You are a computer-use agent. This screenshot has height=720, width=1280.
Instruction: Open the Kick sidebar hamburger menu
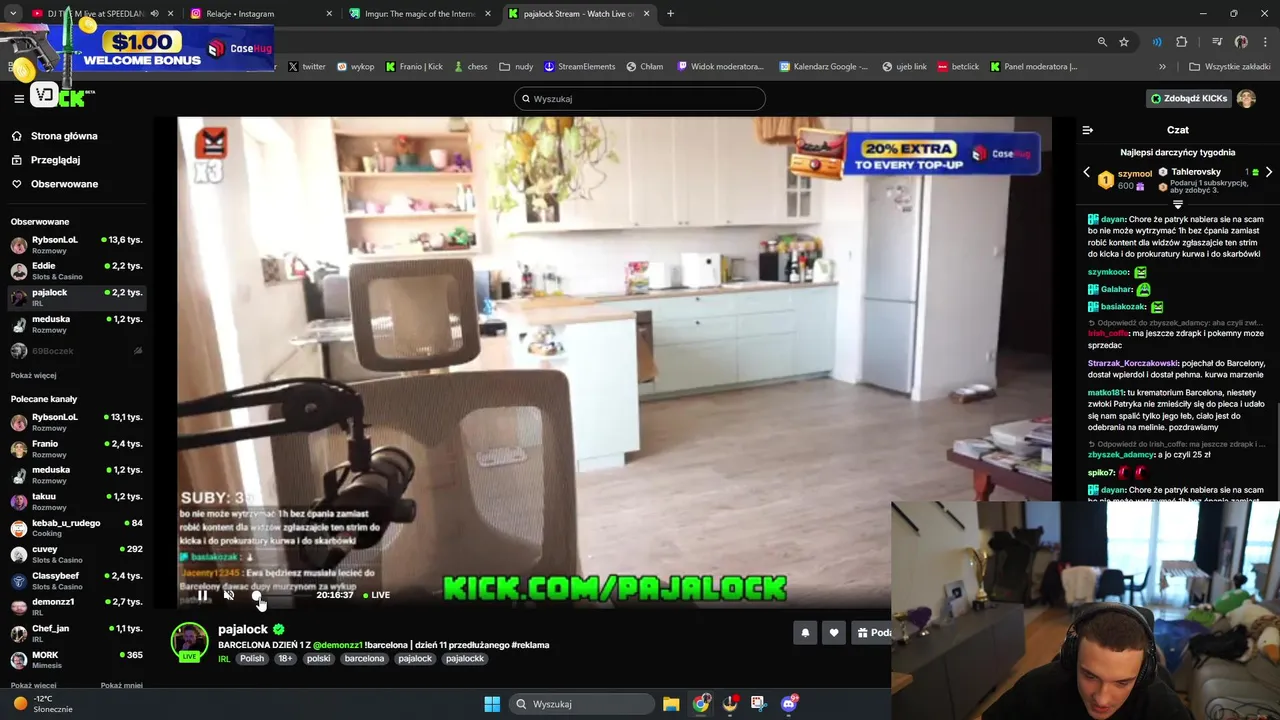click(19, 98)
